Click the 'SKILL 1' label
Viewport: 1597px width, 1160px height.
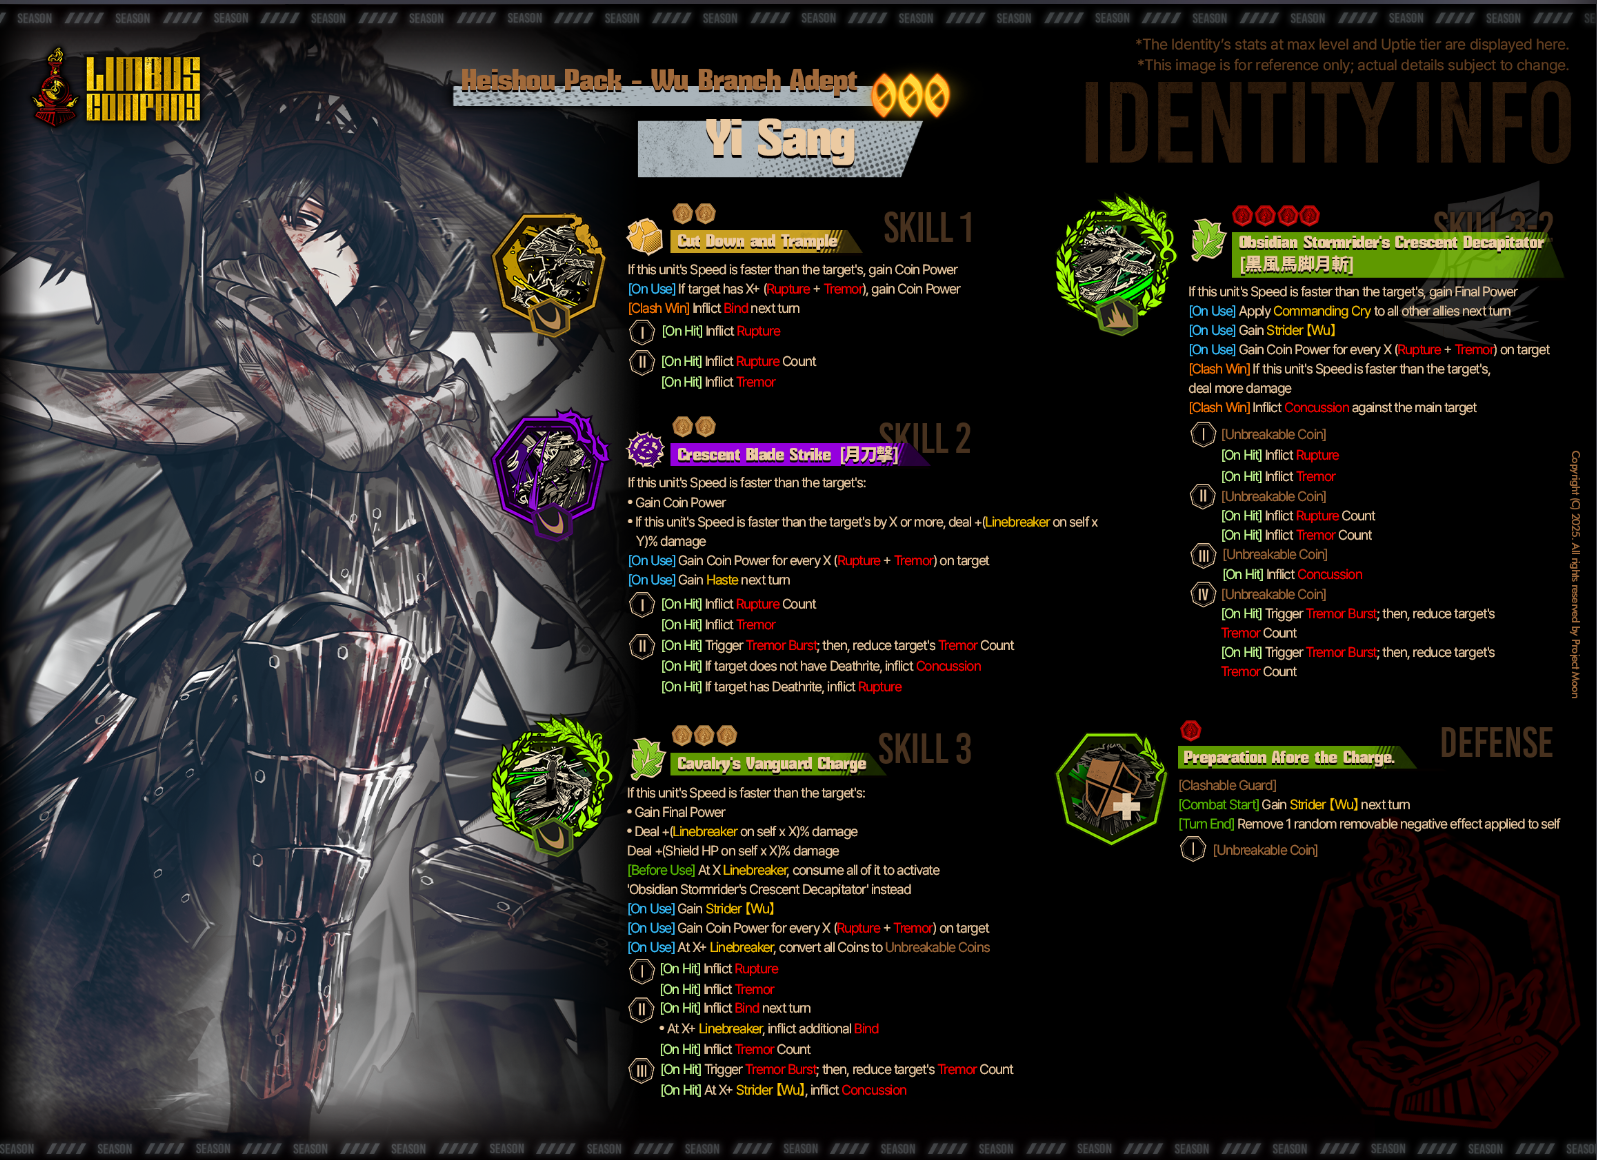(928, 229)
